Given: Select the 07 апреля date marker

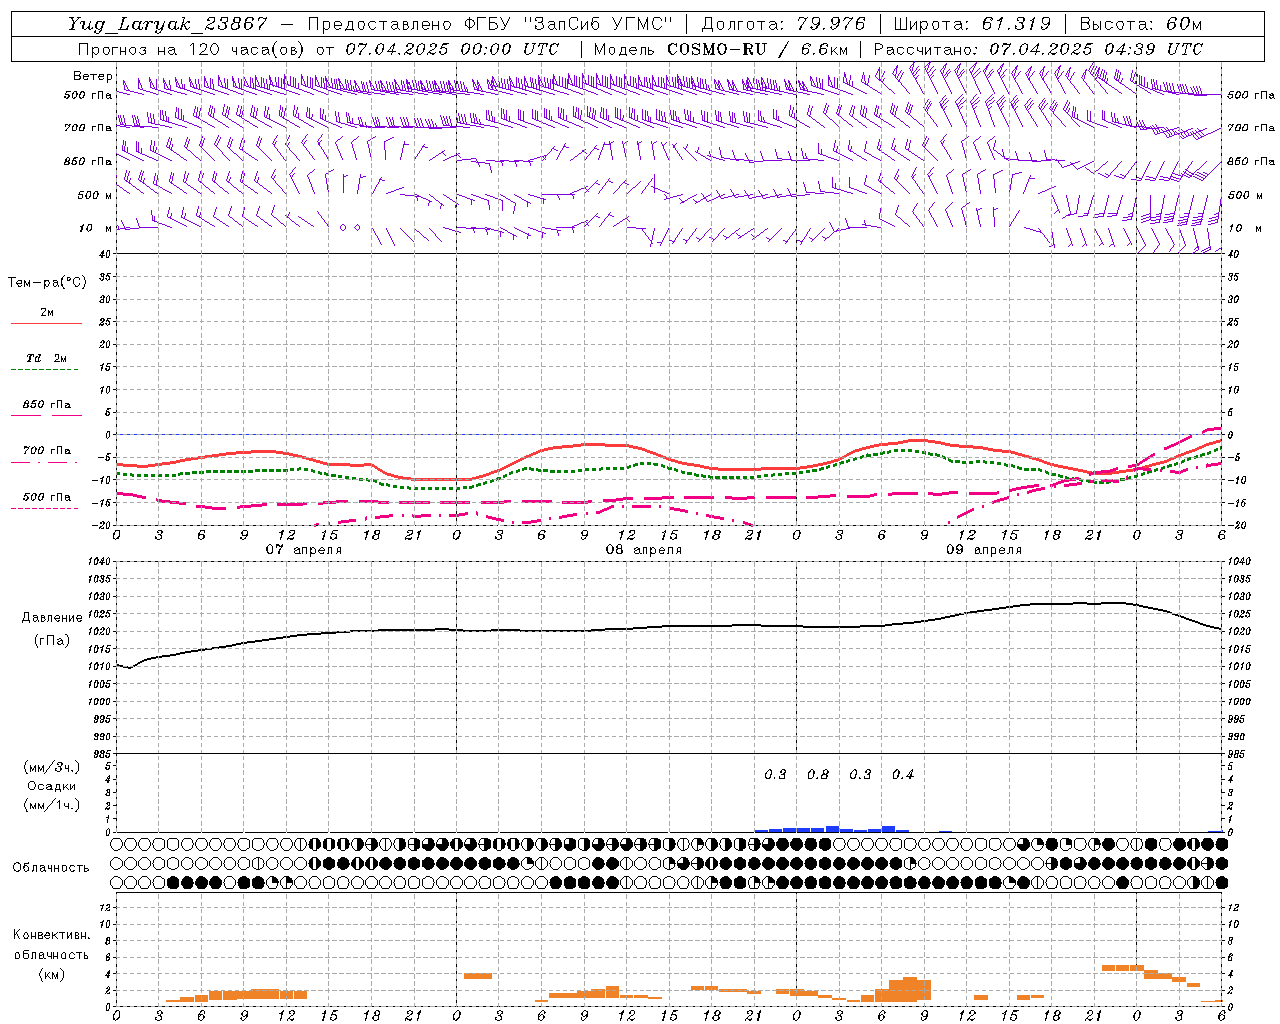Looking at the screenshot, I should [303, 549].
